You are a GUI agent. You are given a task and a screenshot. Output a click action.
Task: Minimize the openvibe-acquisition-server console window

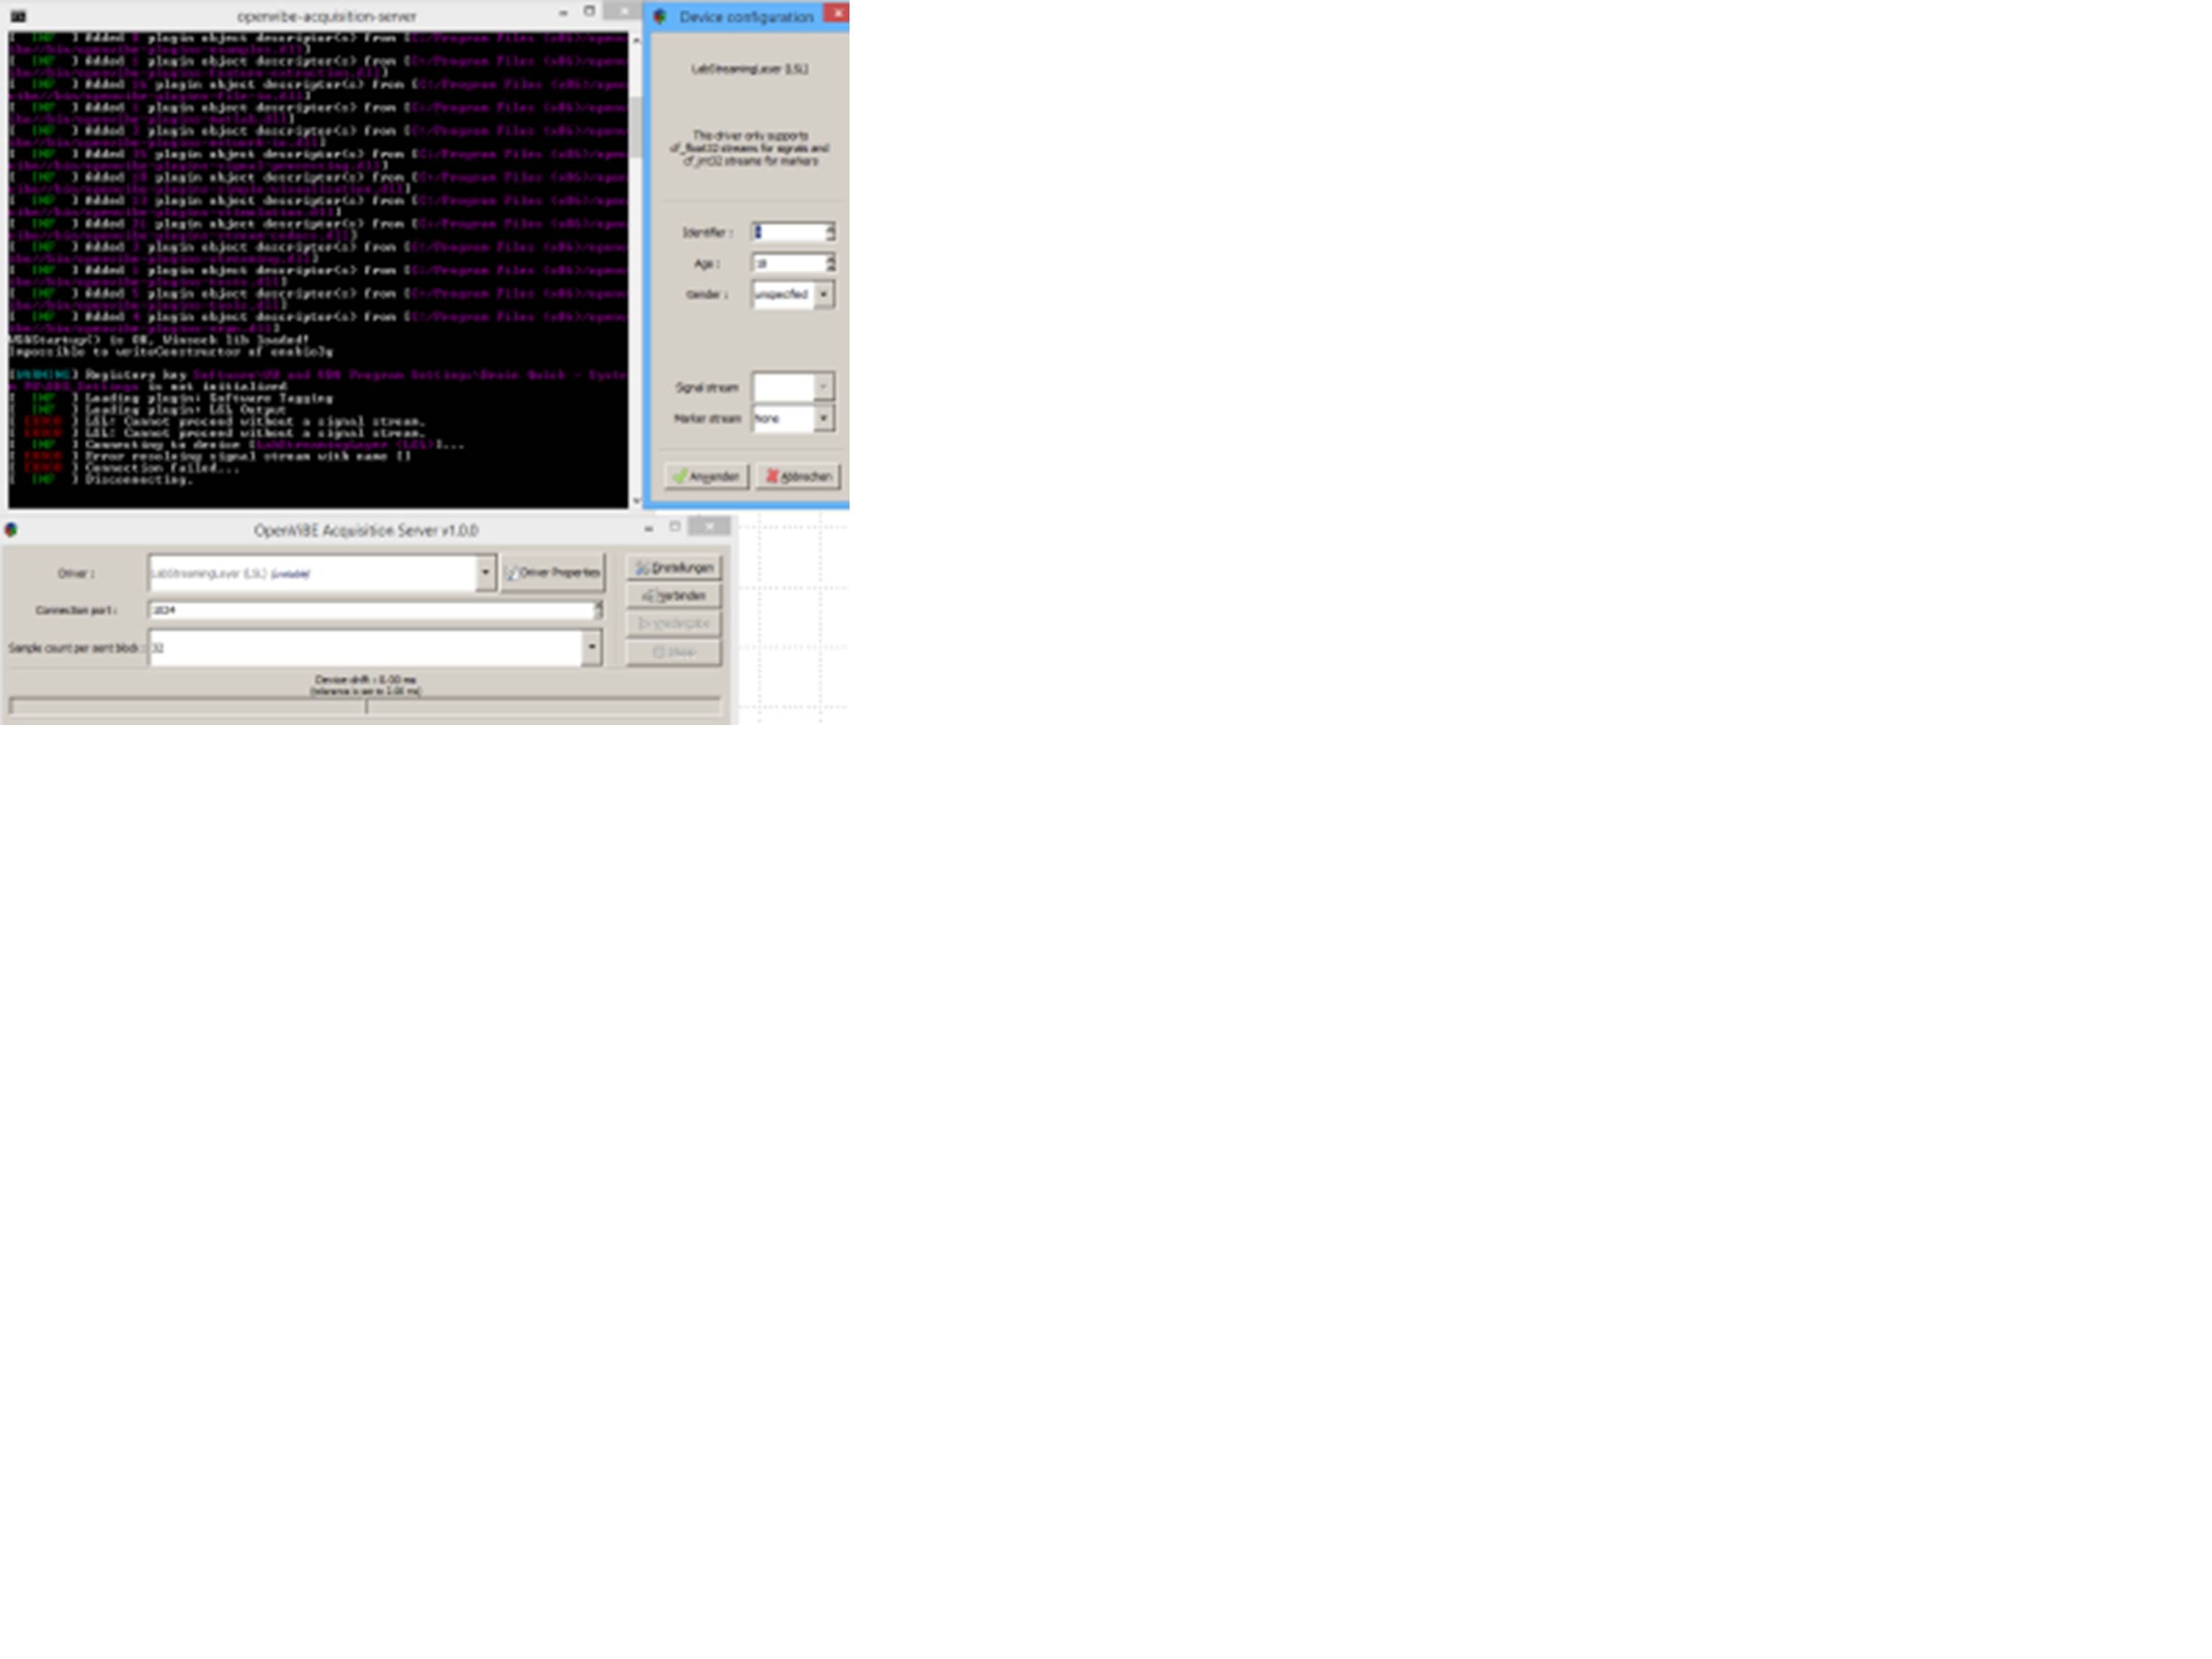pyautogui.click(x=563, y=12)
